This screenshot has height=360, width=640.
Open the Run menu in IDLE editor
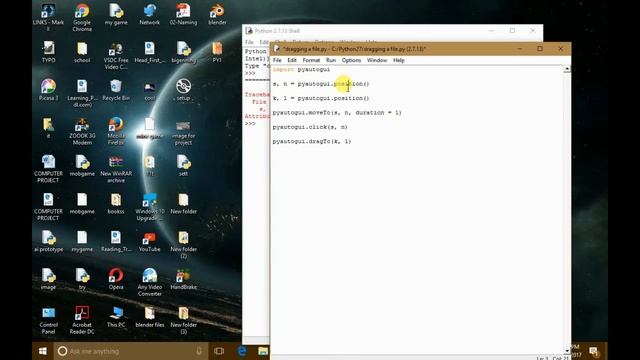331,60
